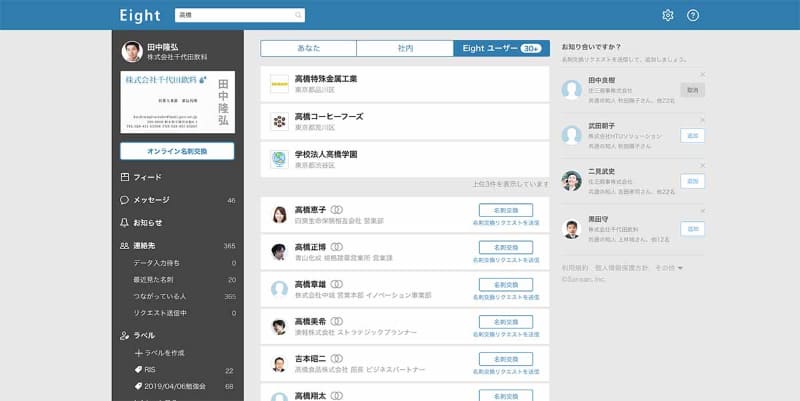
Task: Open 田中隆弘 profile avatar in sidebar
Action: [132, 52]
